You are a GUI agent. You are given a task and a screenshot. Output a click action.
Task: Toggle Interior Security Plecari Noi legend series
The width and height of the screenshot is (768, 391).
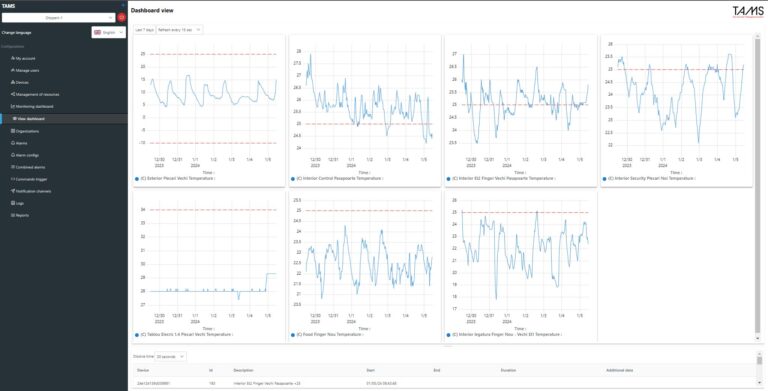click(x=649, y=179)
